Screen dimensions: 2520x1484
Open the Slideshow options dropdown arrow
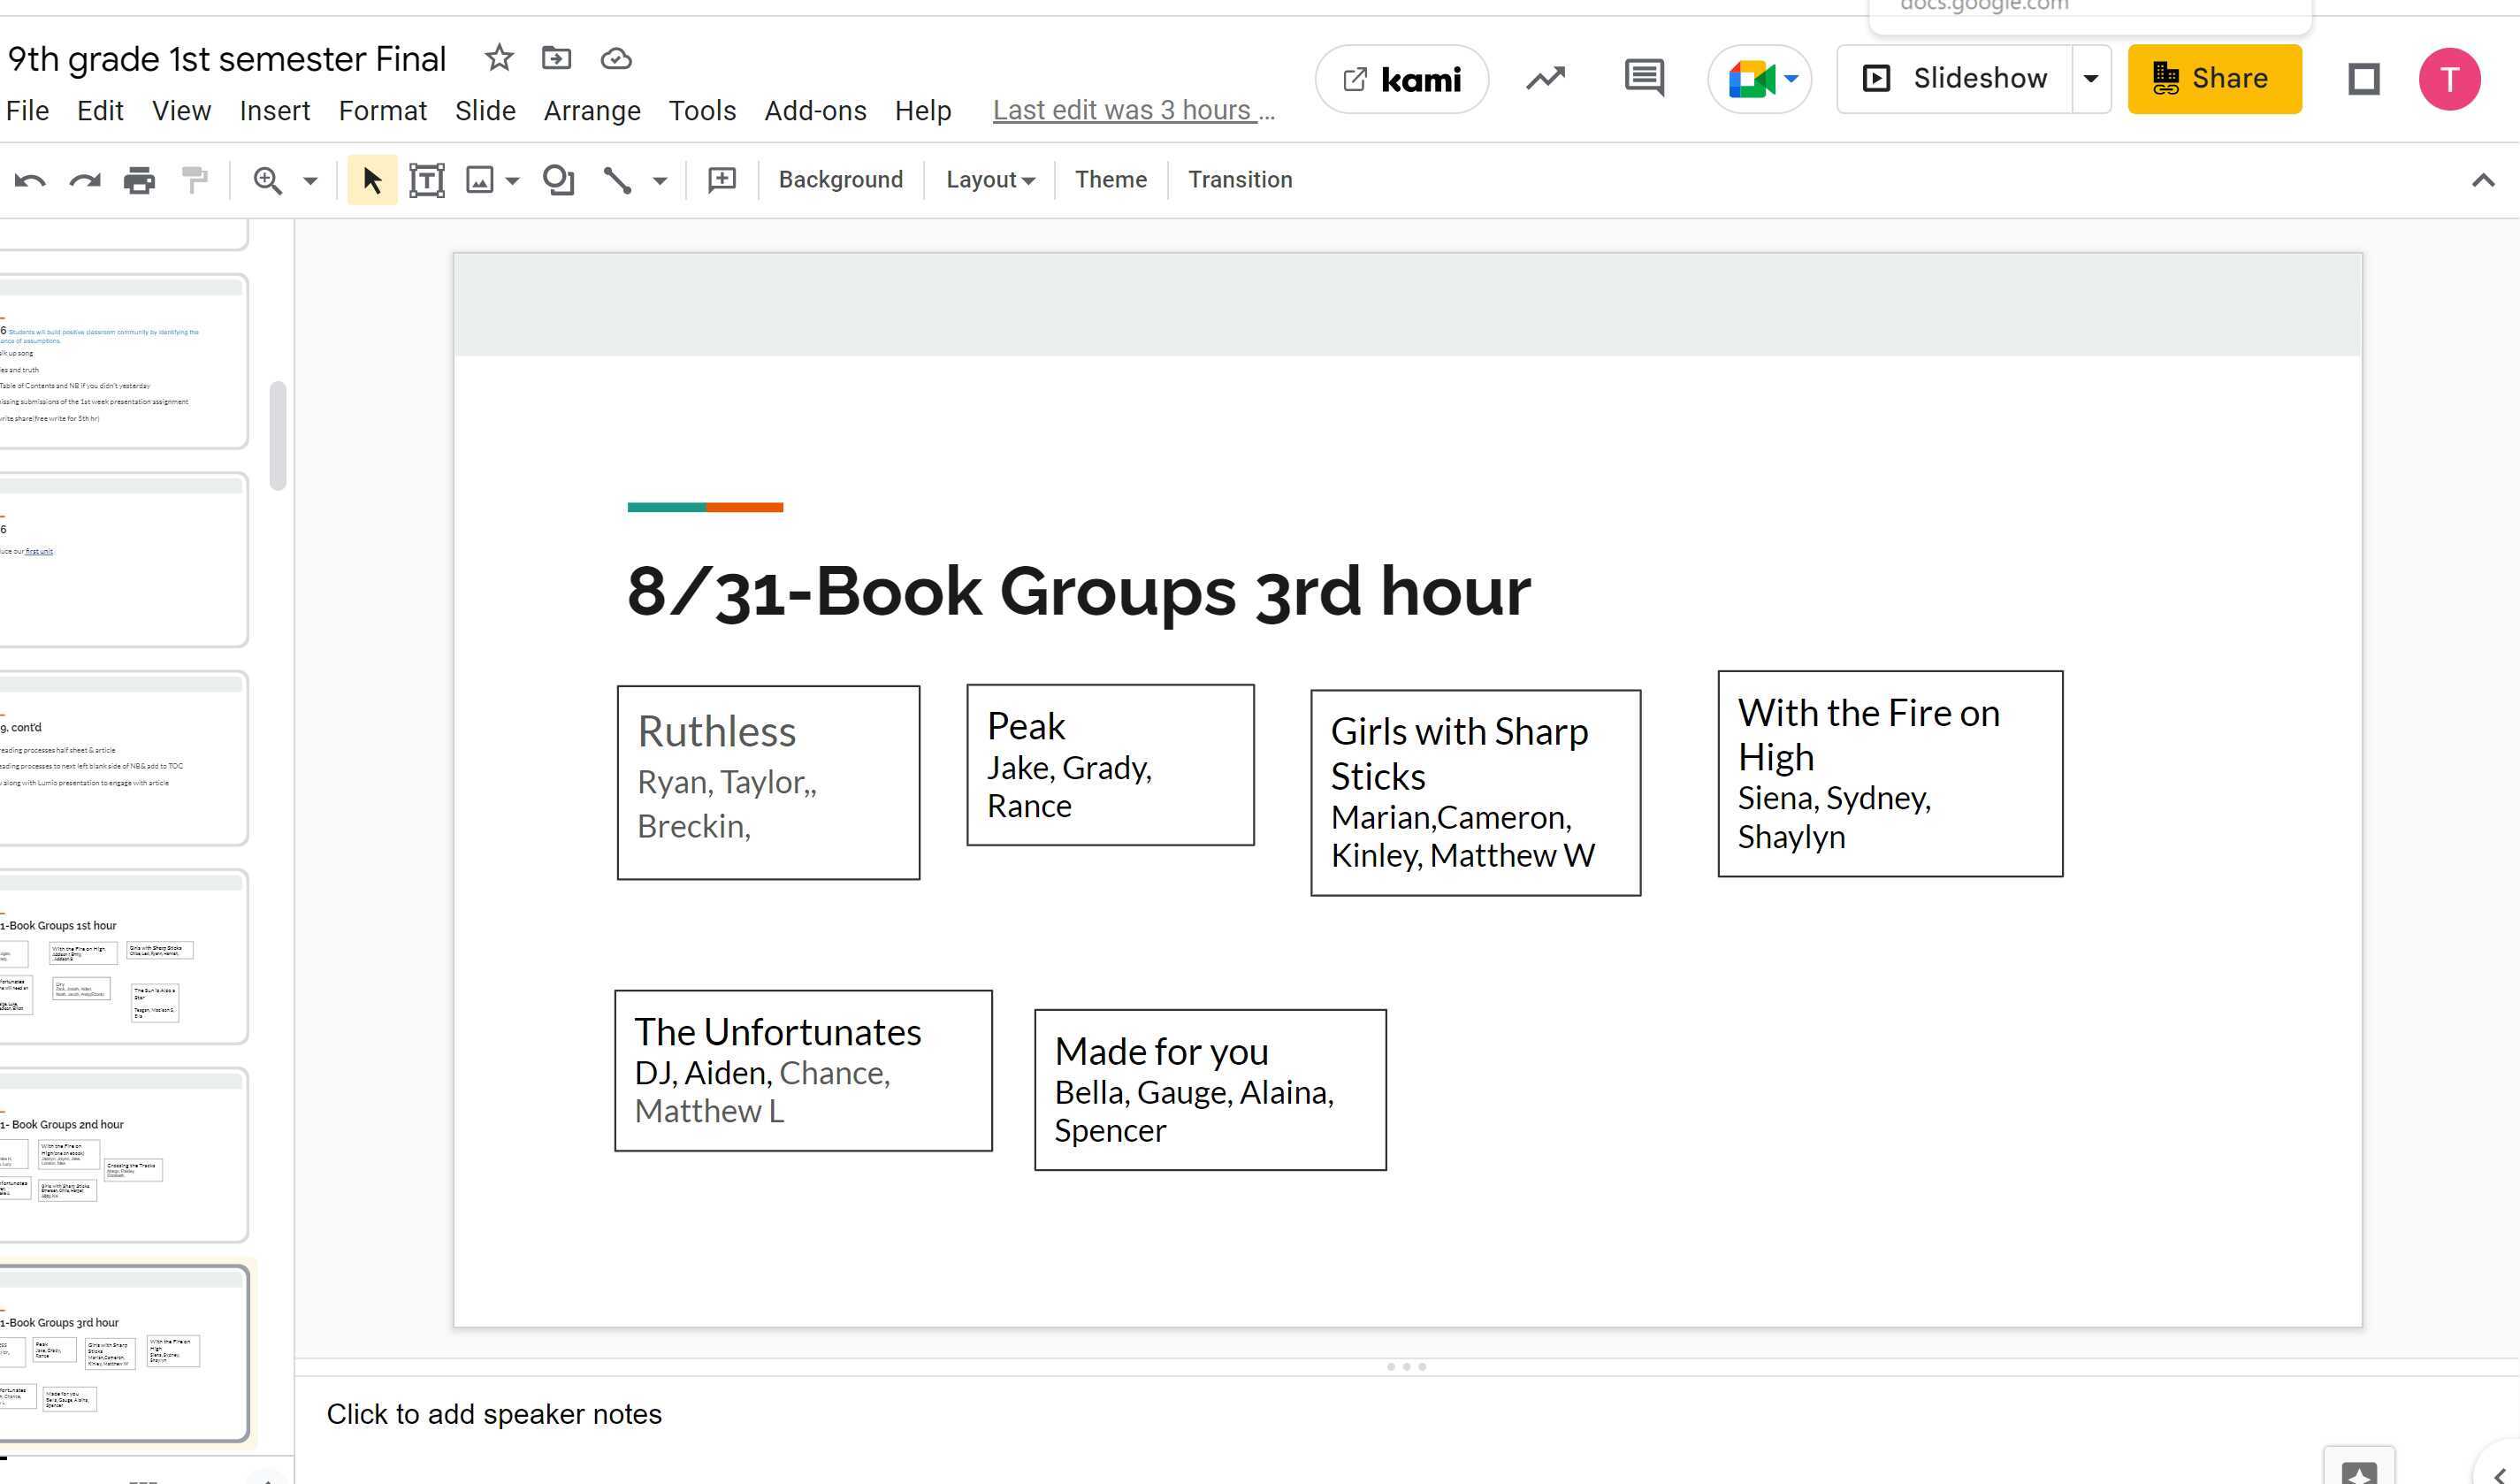point(2090,79)
